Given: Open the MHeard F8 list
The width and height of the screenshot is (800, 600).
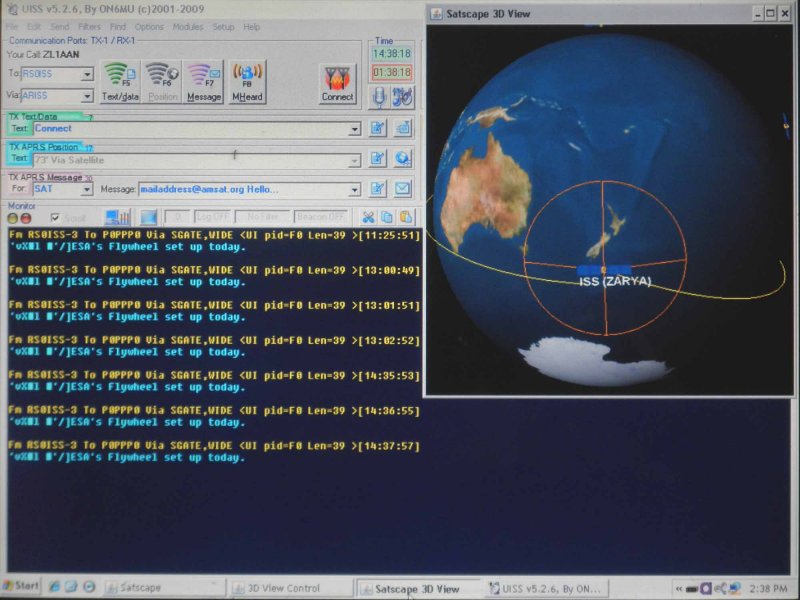Looking at the screenshot, I should point(247,82).
